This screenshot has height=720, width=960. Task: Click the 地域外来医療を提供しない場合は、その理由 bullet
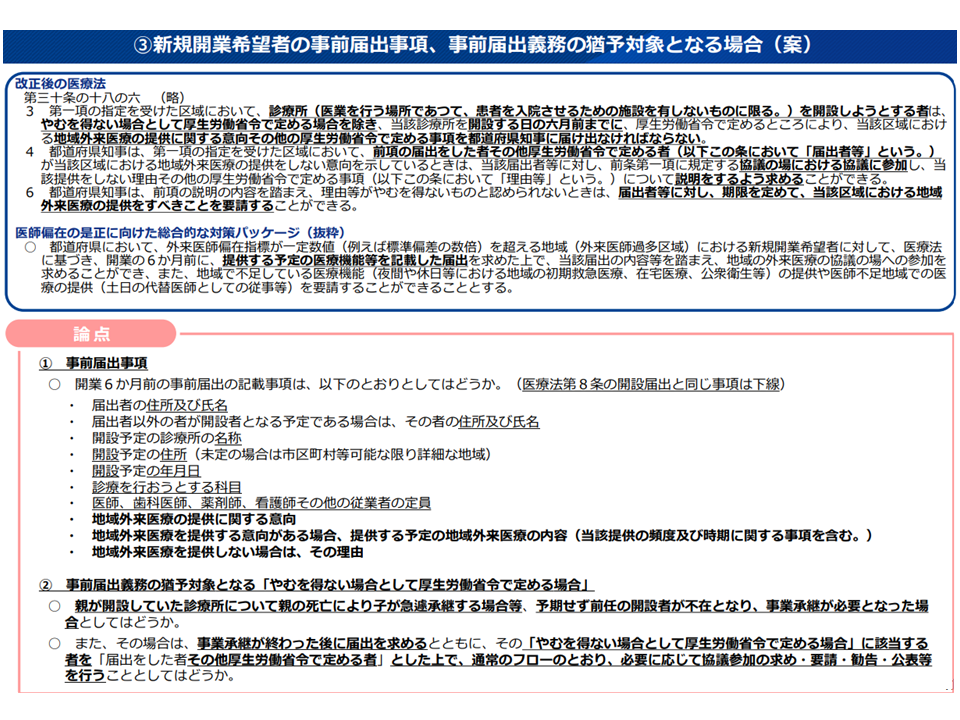pos(227,551)
